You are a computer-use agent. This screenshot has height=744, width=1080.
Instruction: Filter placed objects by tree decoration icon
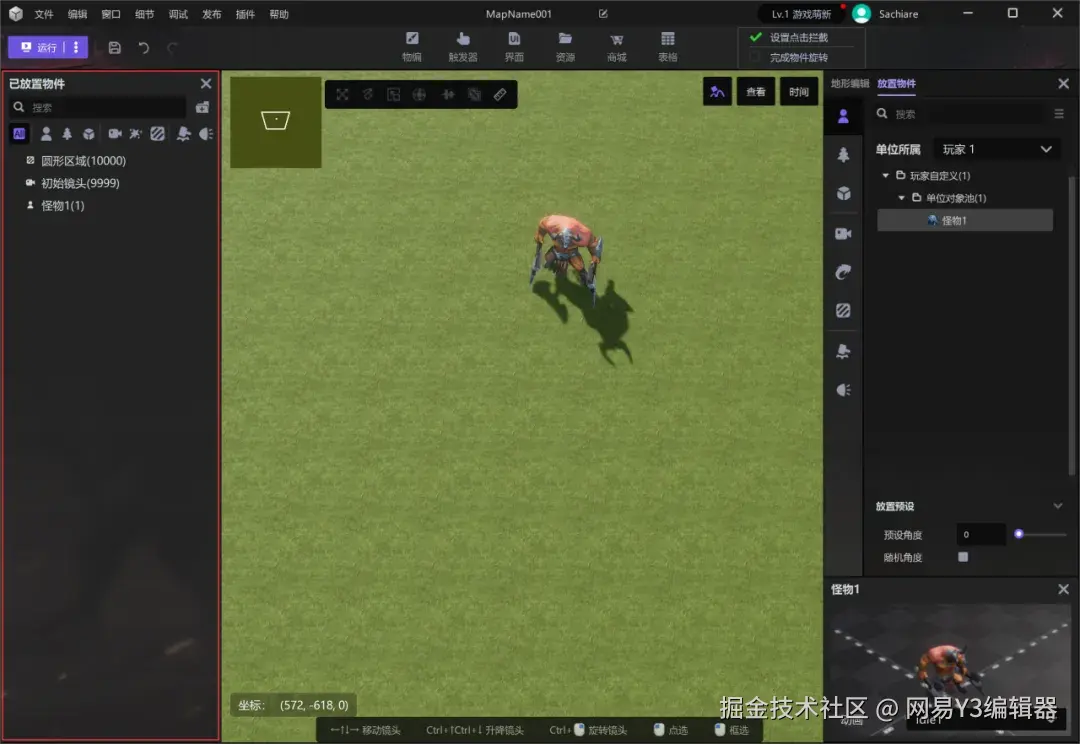pos(67,134)
